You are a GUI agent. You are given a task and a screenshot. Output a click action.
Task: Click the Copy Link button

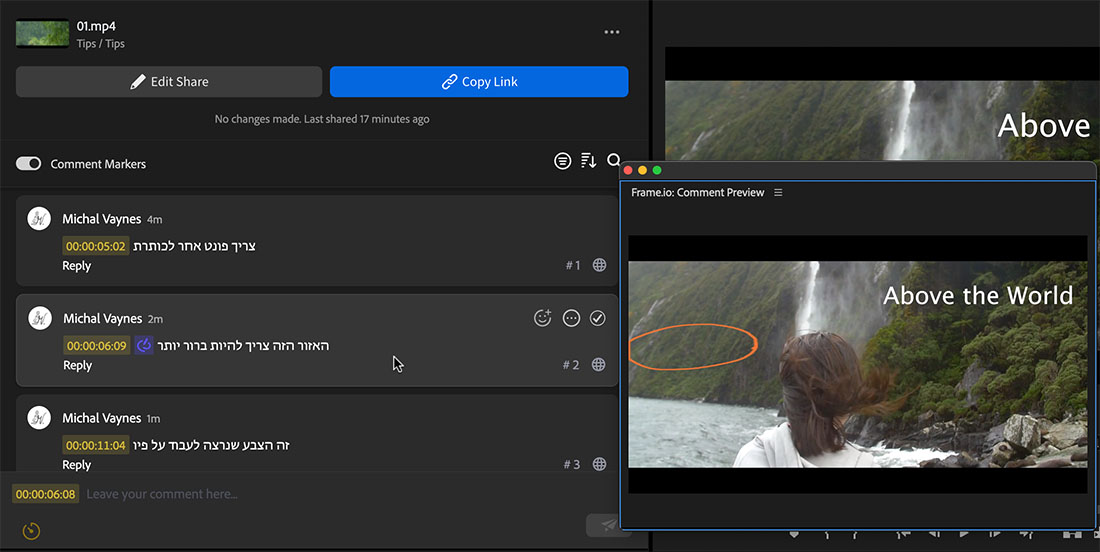pyautogui.click(x=479, y=81)
